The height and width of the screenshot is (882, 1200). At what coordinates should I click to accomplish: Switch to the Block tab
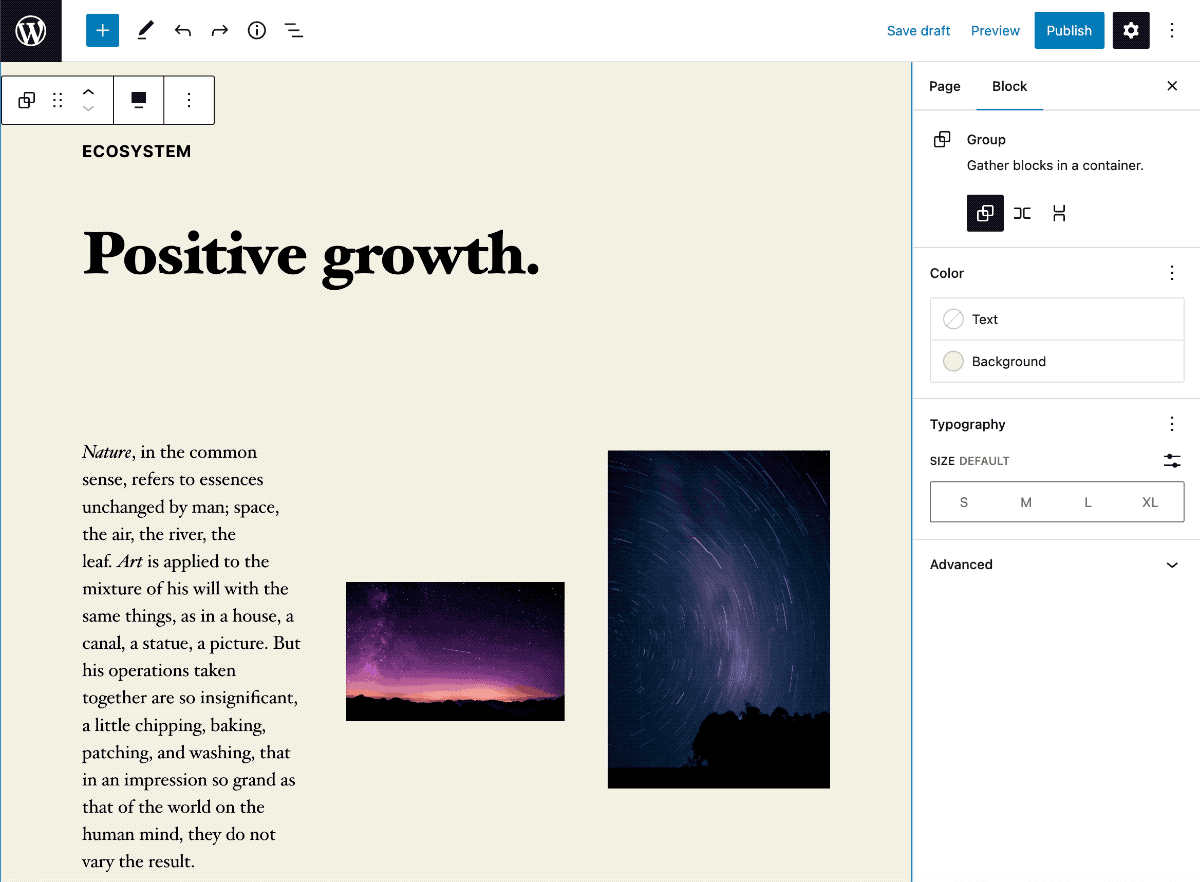pyautogui.click(x=1009, y=86)
